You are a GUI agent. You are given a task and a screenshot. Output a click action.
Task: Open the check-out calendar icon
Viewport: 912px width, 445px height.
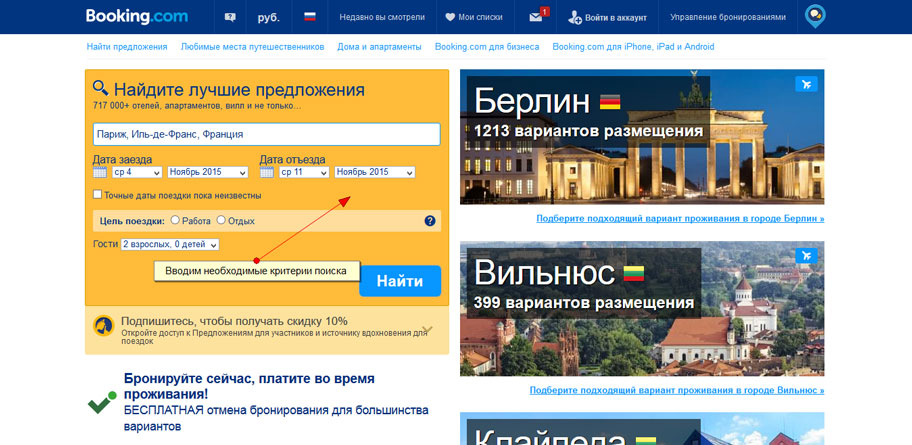(267, 172)
